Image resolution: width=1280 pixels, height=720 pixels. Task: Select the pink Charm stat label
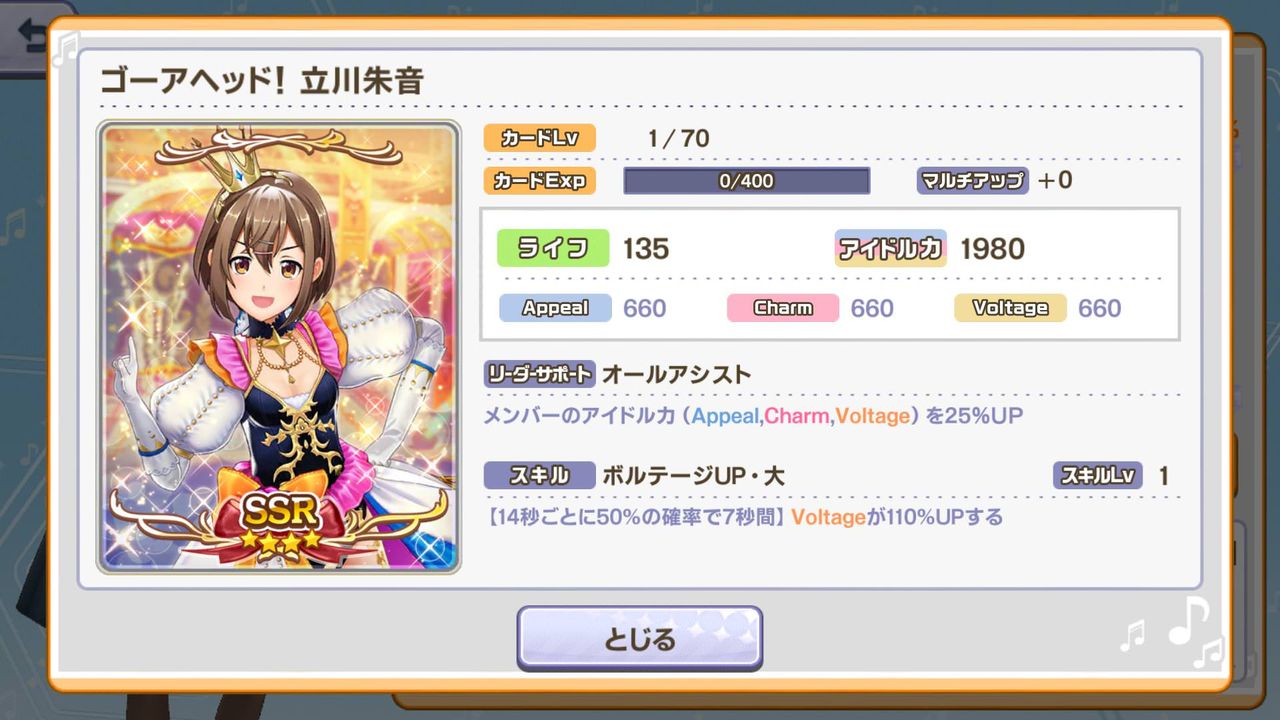pos(783,308)
